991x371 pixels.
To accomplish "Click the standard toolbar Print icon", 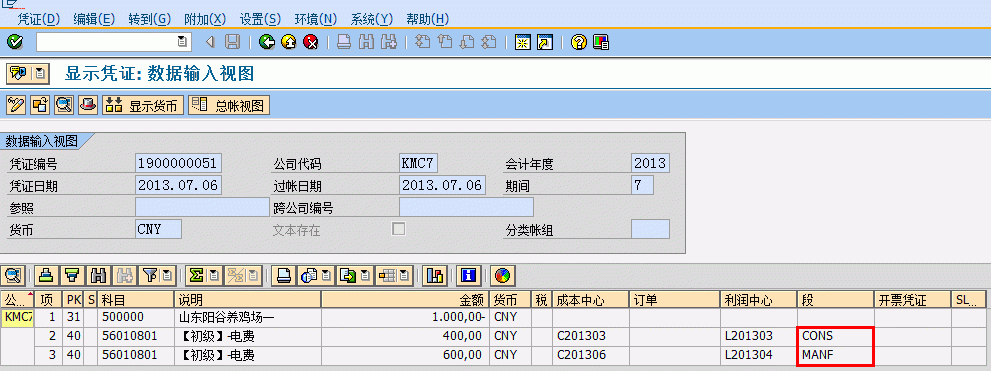I will 343,42.
